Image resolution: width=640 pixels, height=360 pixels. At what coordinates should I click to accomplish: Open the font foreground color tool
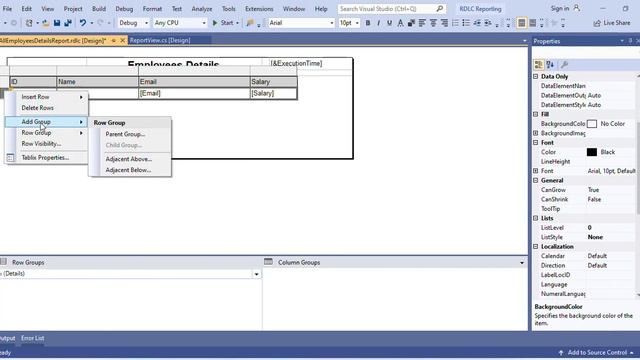pyautogui.click(x=400, y=23)
